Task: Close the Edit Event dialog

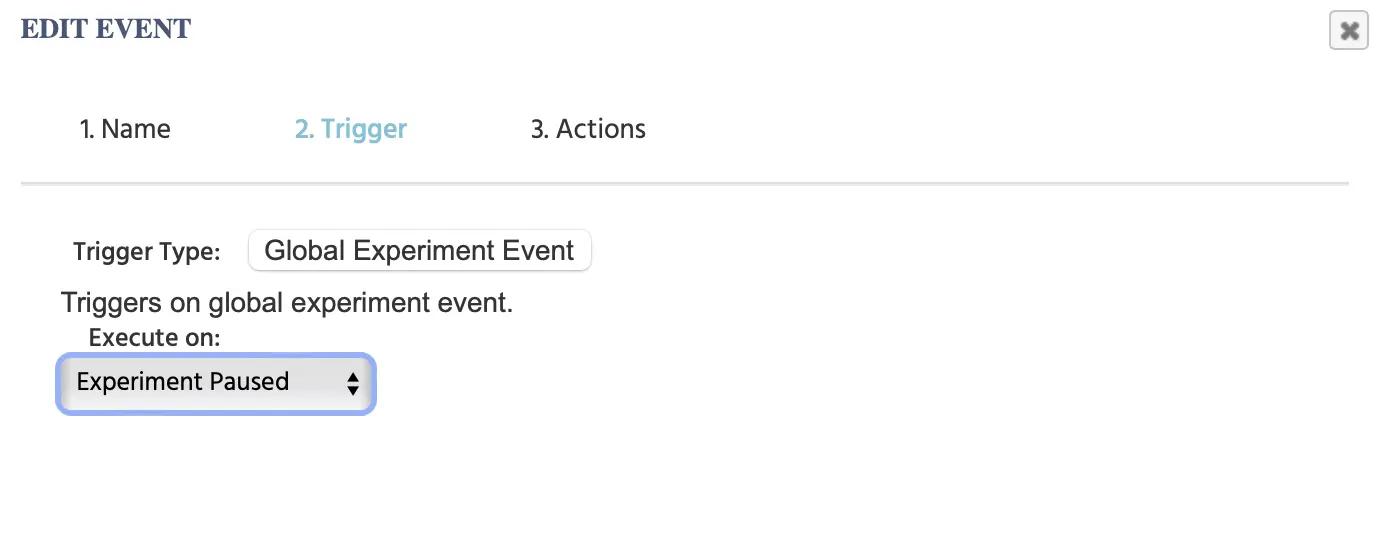Action: [x=1348, y=31]
